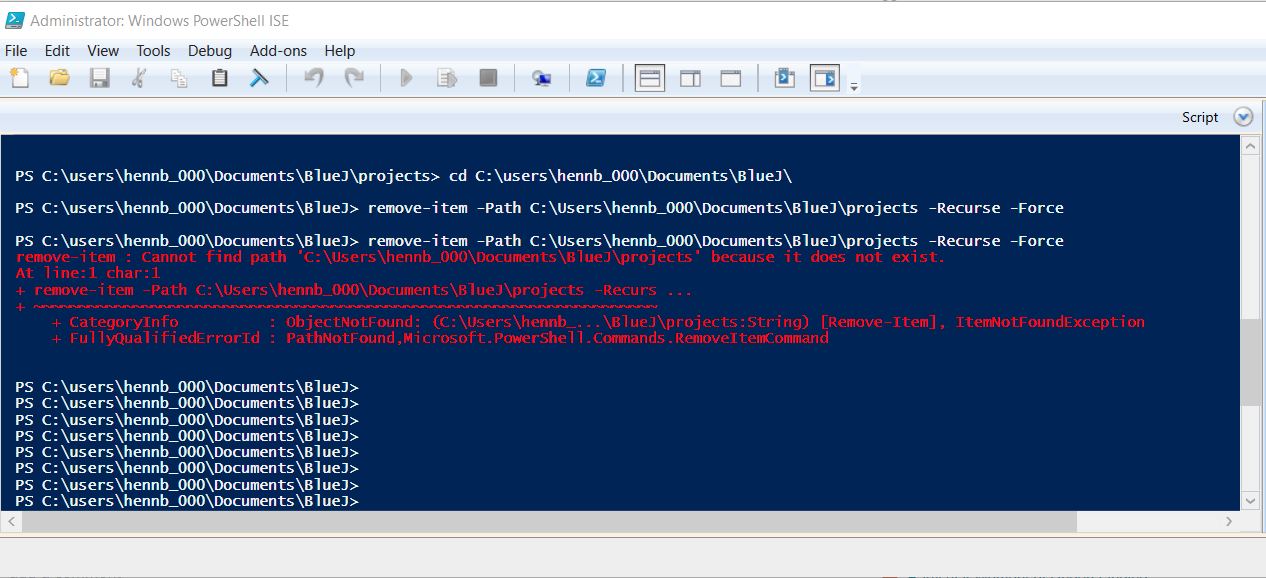This screenshot has height=578, width=1266.
Task: Start PowerShell.exe with the blue console icon
Action: click(x=596, y=78)
